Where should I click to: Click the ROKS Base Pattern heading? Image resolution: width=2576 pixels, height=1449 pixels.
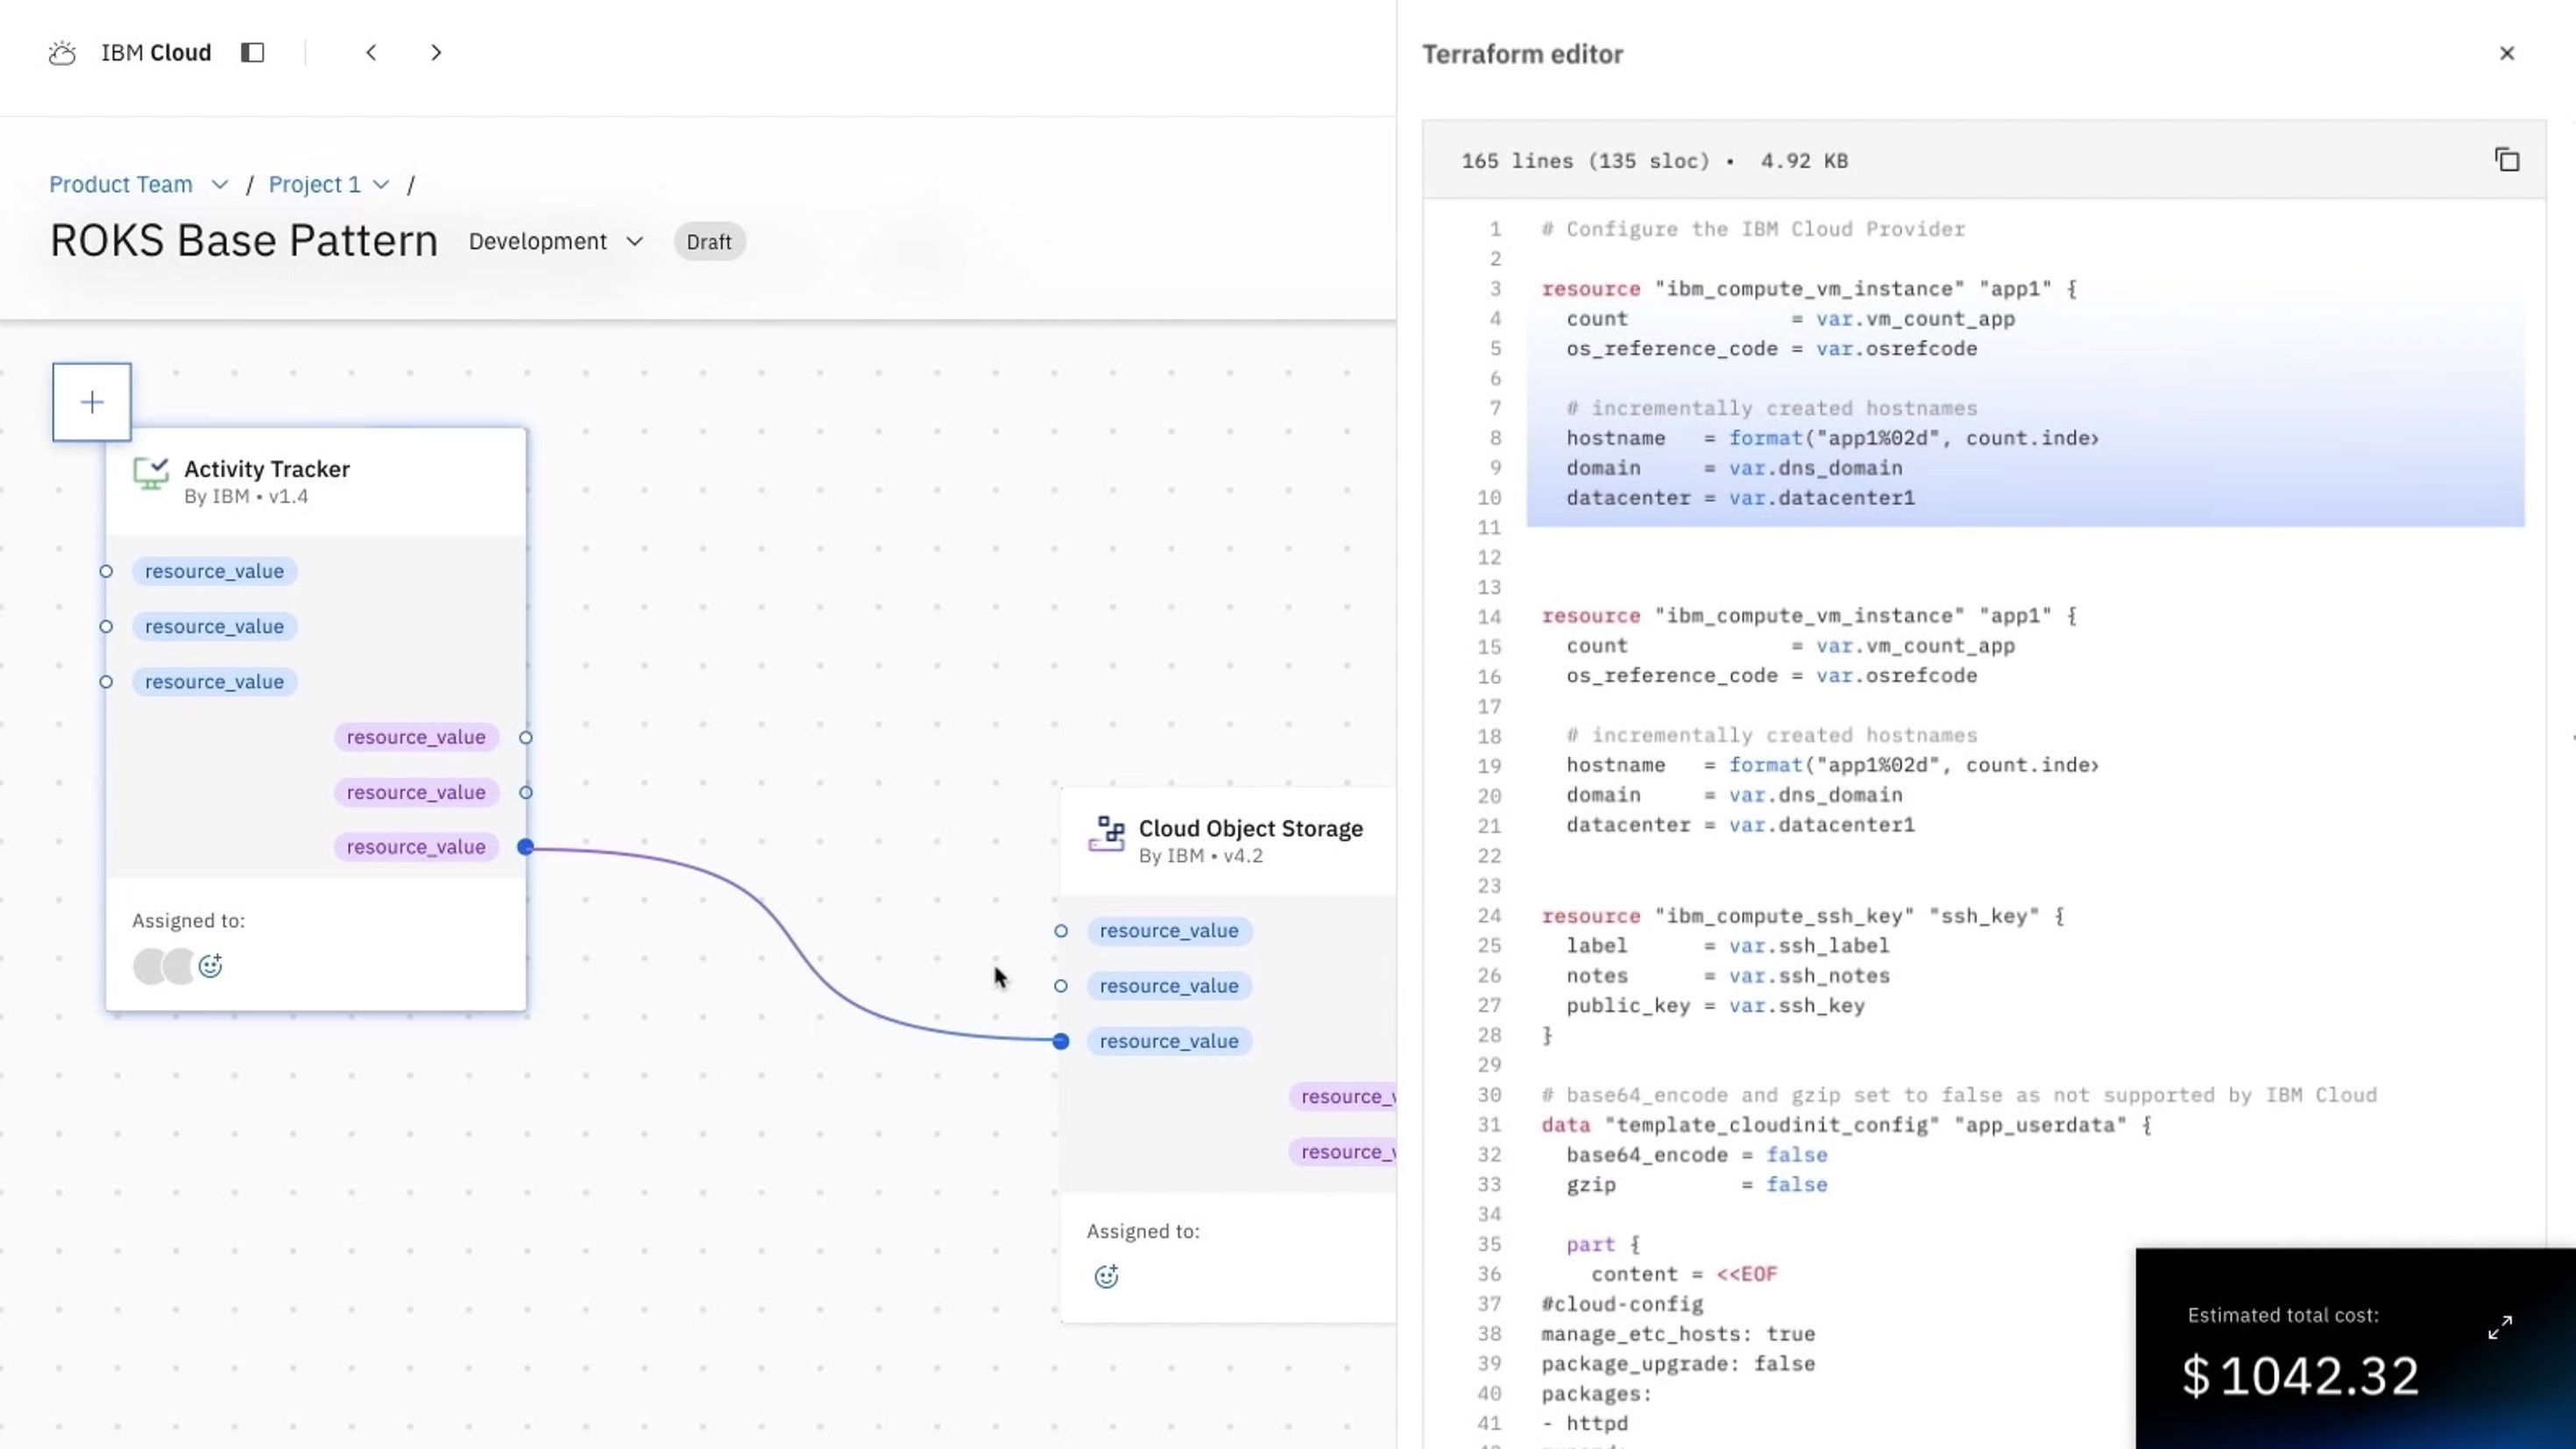pos(244,241)
